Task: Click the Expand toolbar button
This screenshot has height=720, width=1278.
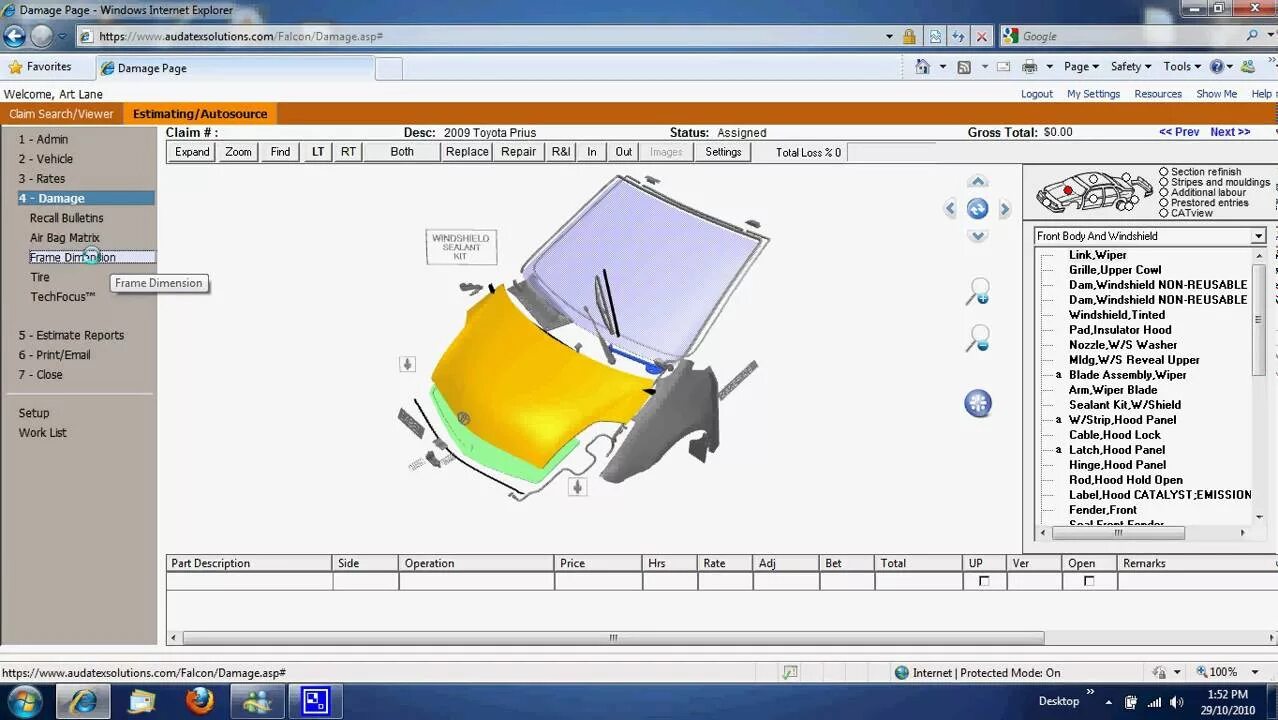Action: 192,152
